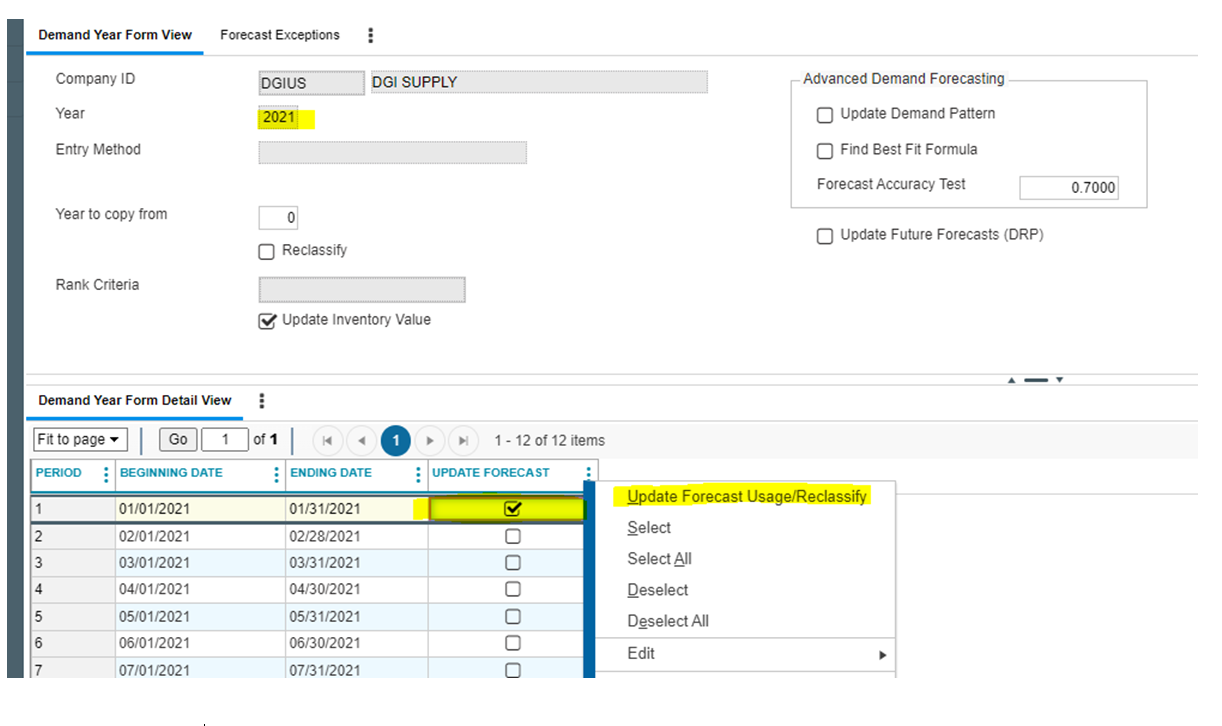Tick Update Forecast checkbox for period 2
This screenshot has width=1222, height=726.
[x=513, y=536]
